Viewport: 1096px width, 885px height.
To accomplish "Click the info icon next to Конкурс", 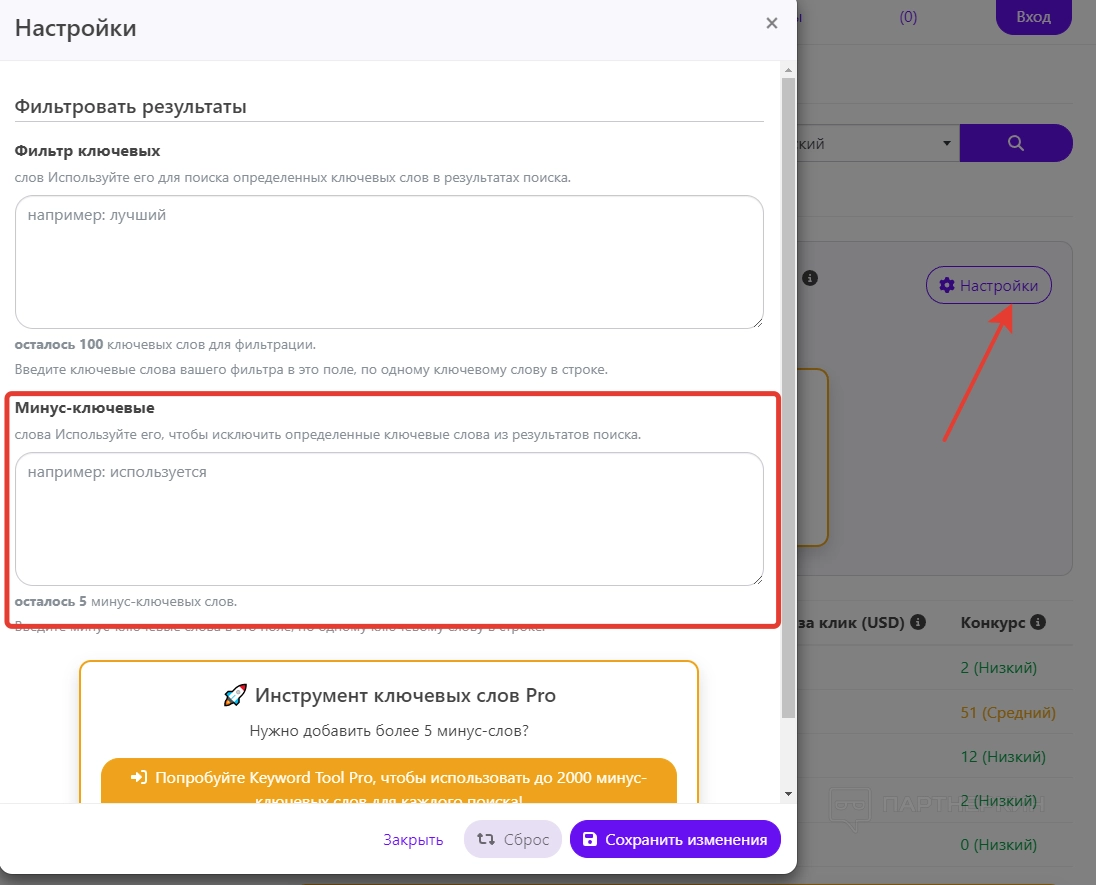I will point(1038,622).
